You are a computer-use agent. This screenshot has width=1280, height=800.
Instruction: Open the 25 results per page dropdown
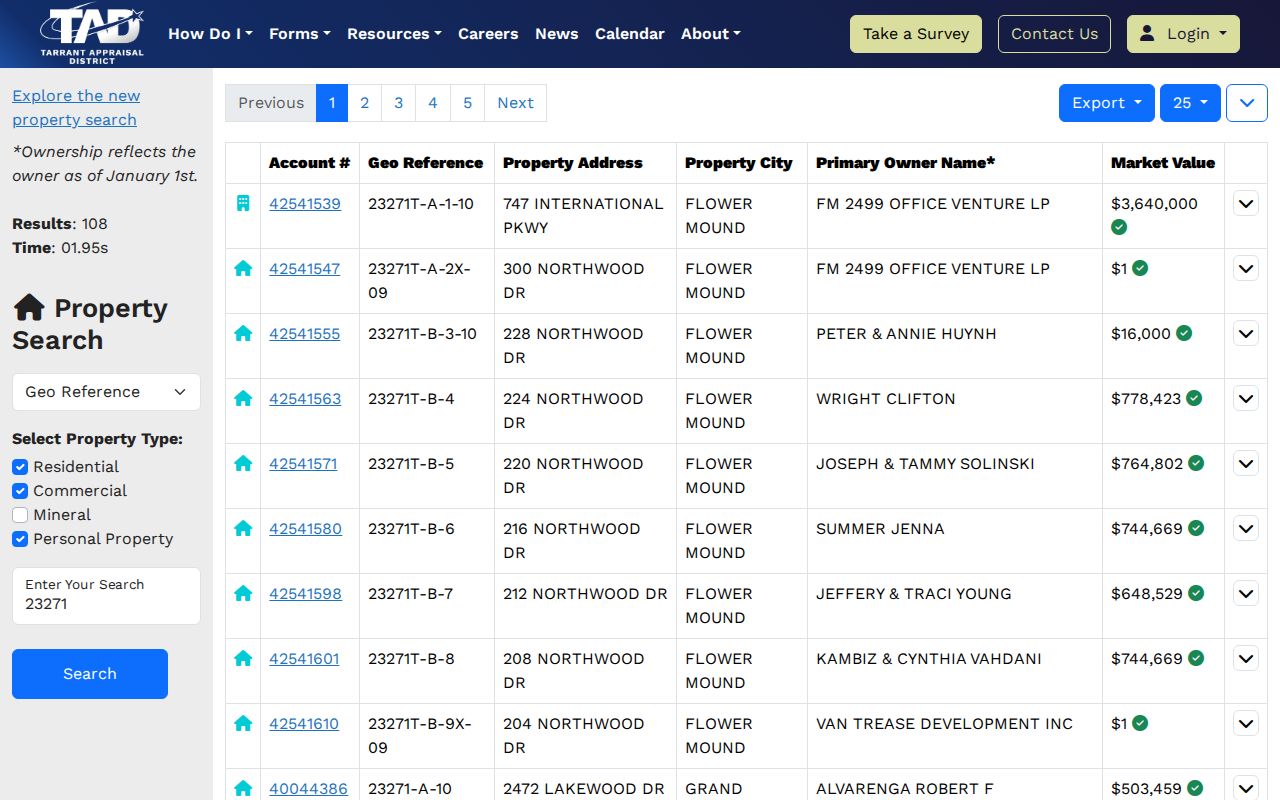click(1190, 103)
